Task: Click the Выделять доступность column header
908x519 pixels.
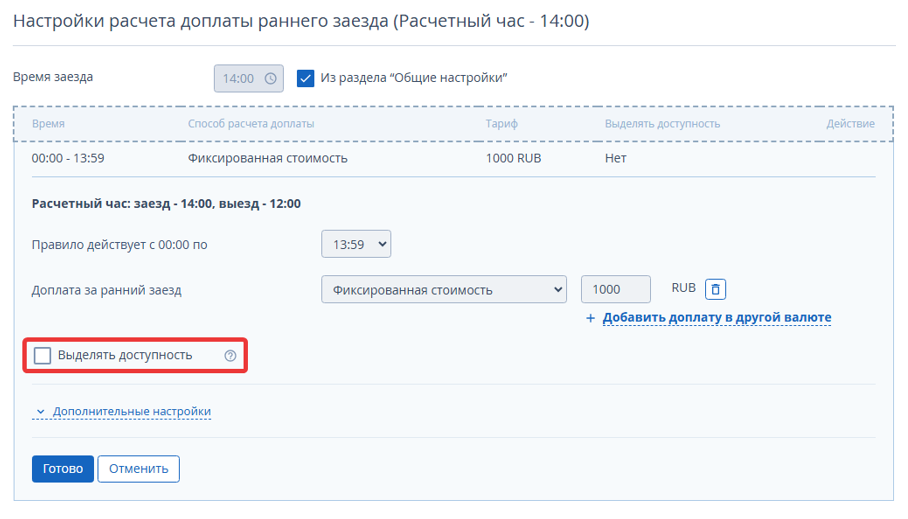Action: (662, 123)
